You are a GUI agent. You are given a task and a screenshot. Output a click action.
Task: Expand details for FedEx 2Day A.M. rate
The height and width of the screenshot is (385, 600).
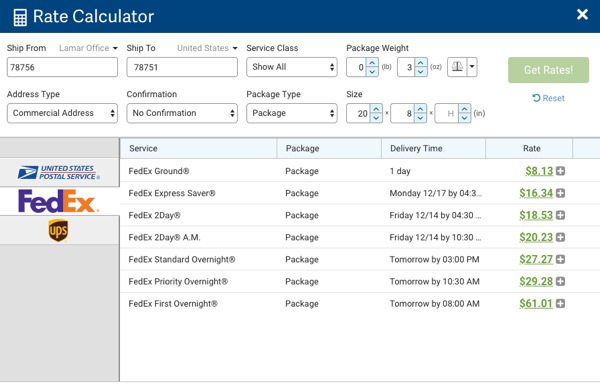(560, 238)
